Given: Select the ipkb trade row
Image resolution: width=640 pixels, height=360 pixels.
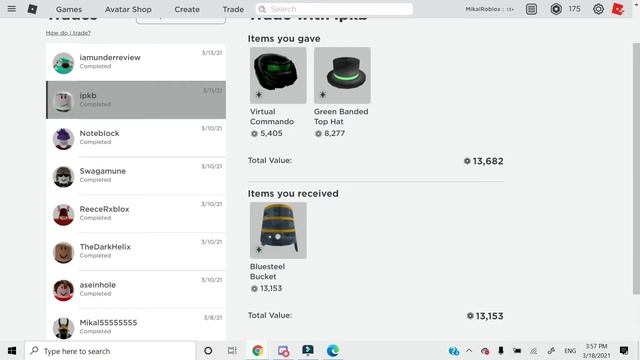Looking at the screenshot, I should 136,100.
